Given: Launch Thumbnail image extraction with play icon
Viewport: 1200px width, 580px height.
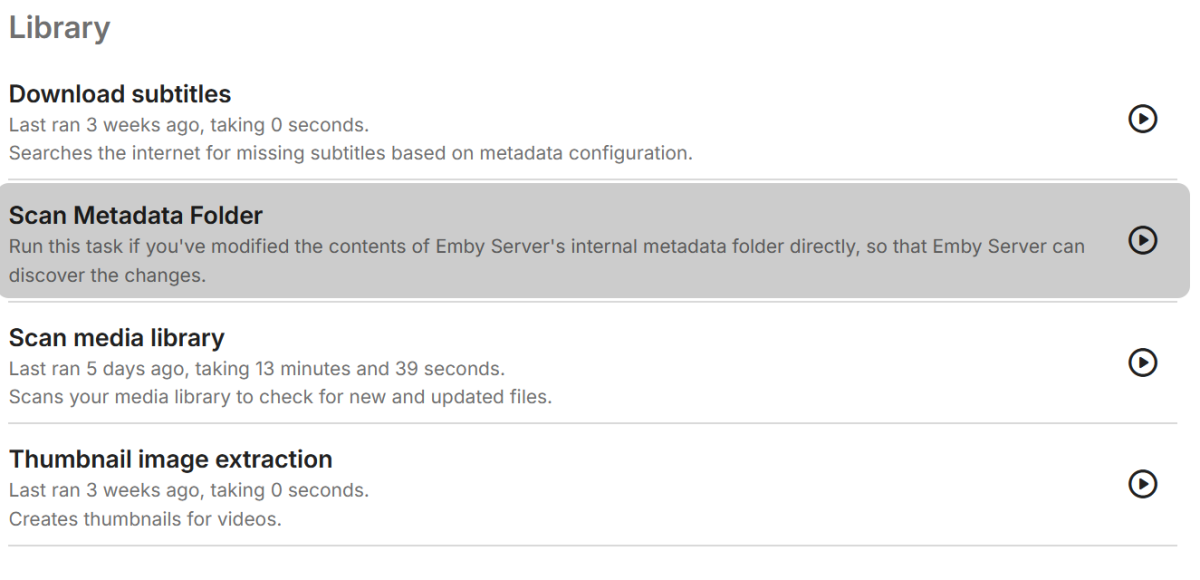Looking at the screenshot, I should click(1142, 483).
